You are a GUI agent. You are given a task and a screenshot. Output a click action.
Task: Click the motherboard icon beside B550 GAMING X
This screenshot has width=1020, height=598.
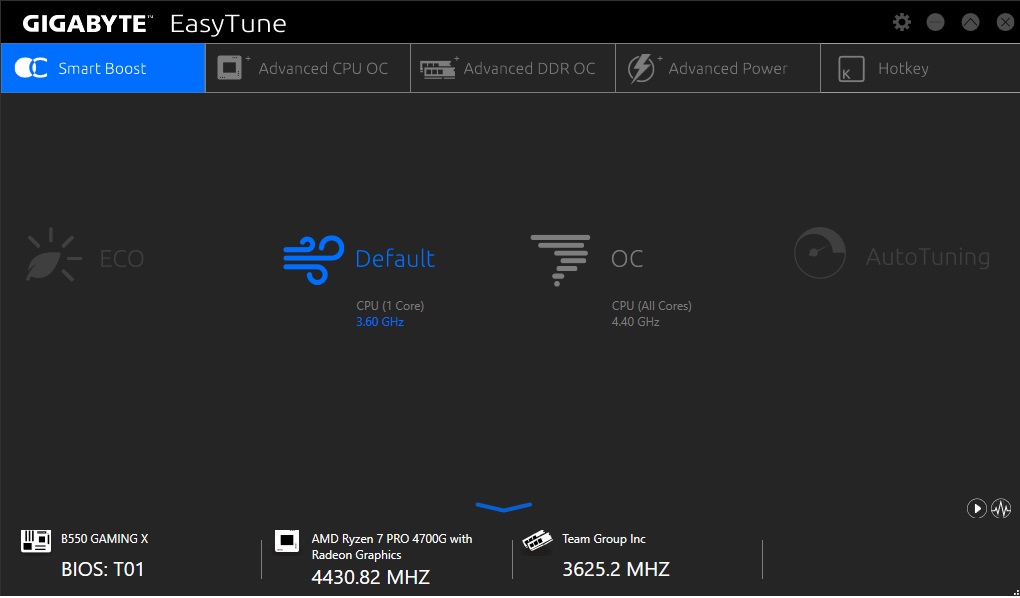tap(36, 541)
